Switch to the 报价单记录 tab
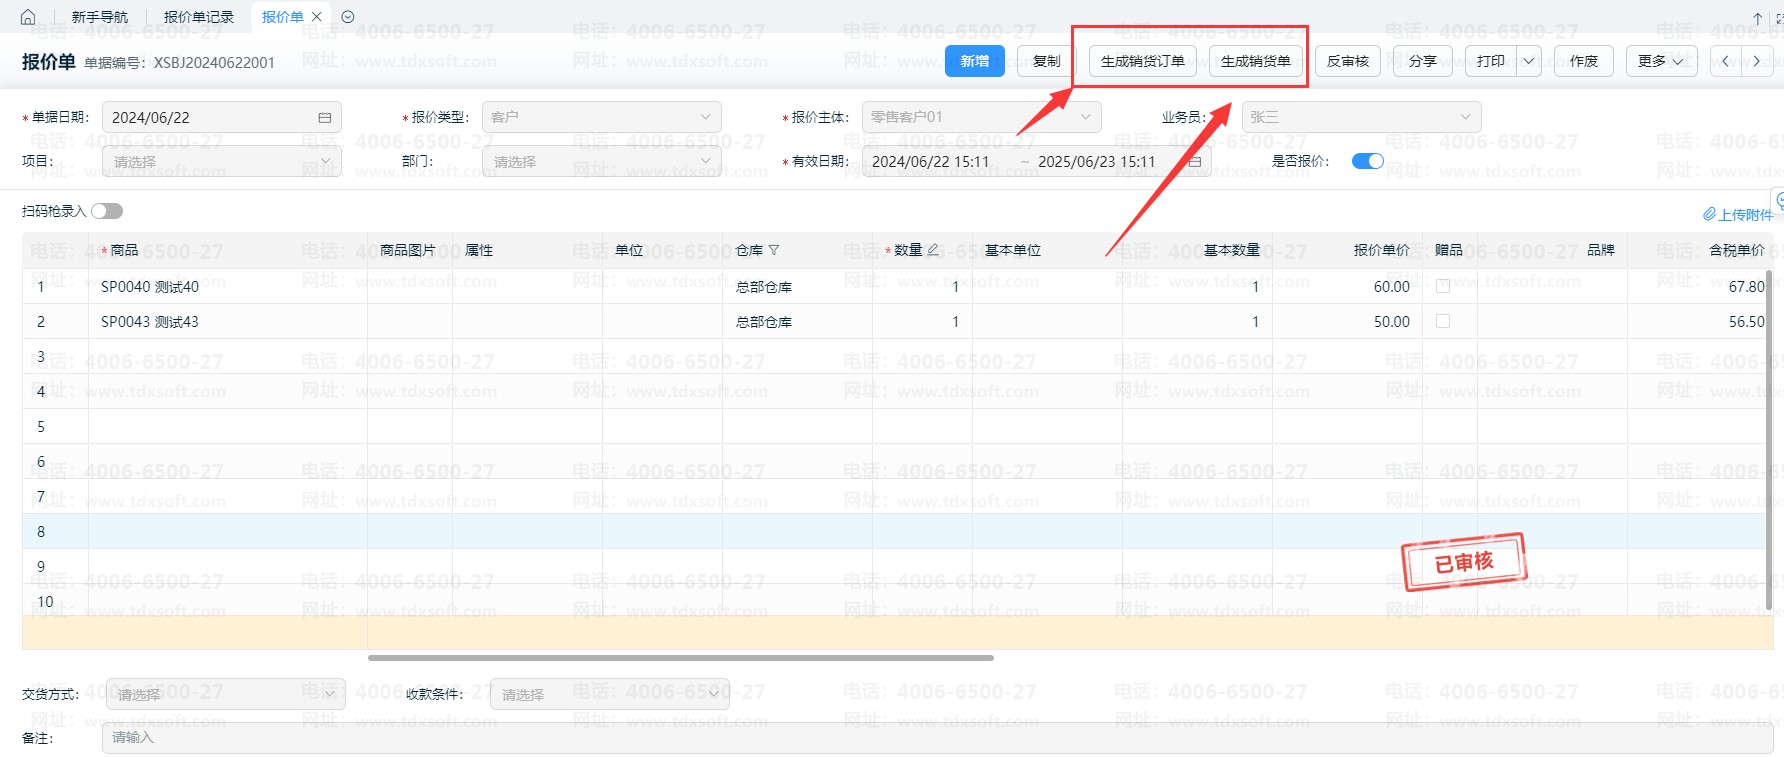Viewport: 1784px width, 757px height. [198, 17]
